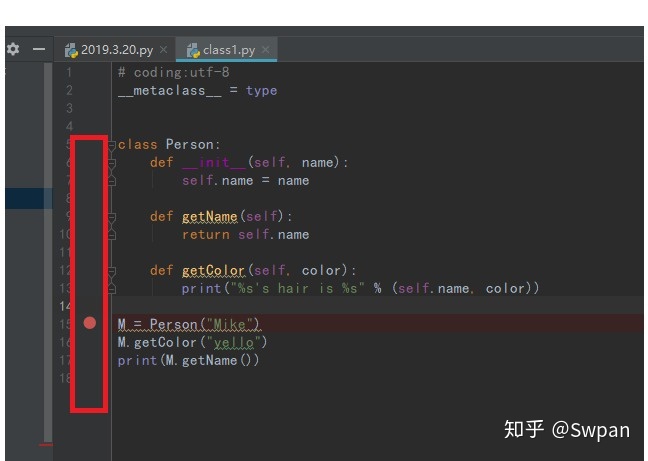
Task: Click the 'getName' method definition name
Action: click(210, 216)
